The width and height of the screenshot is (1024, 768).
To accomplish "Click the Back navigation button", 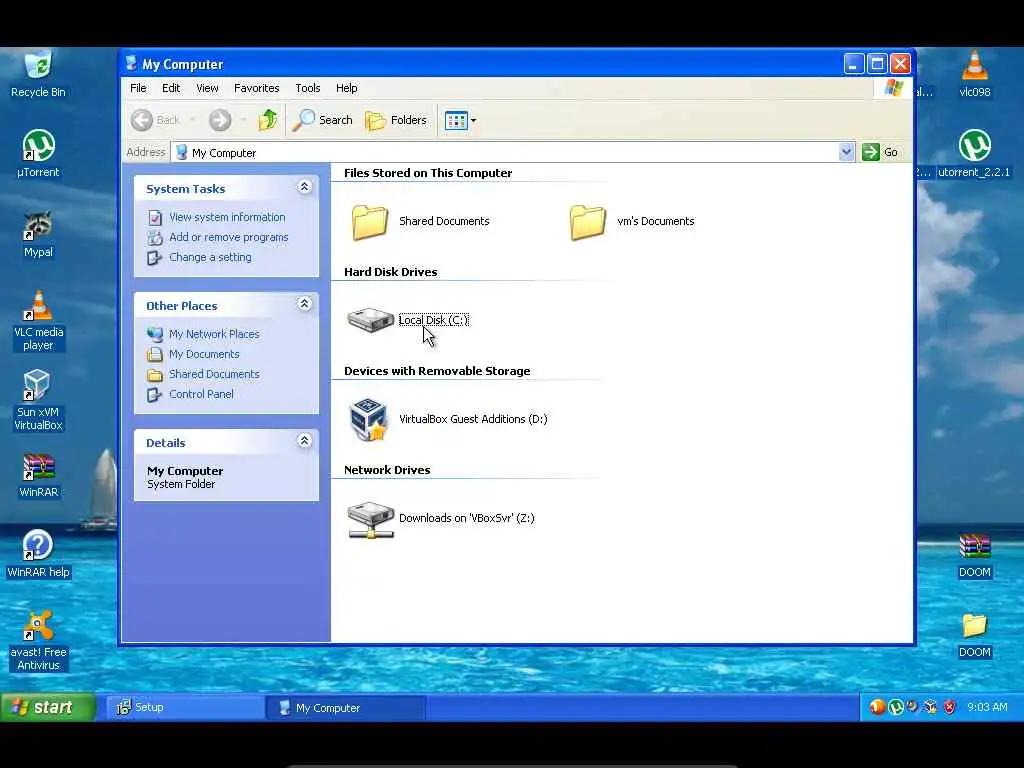I will [155, 120].
